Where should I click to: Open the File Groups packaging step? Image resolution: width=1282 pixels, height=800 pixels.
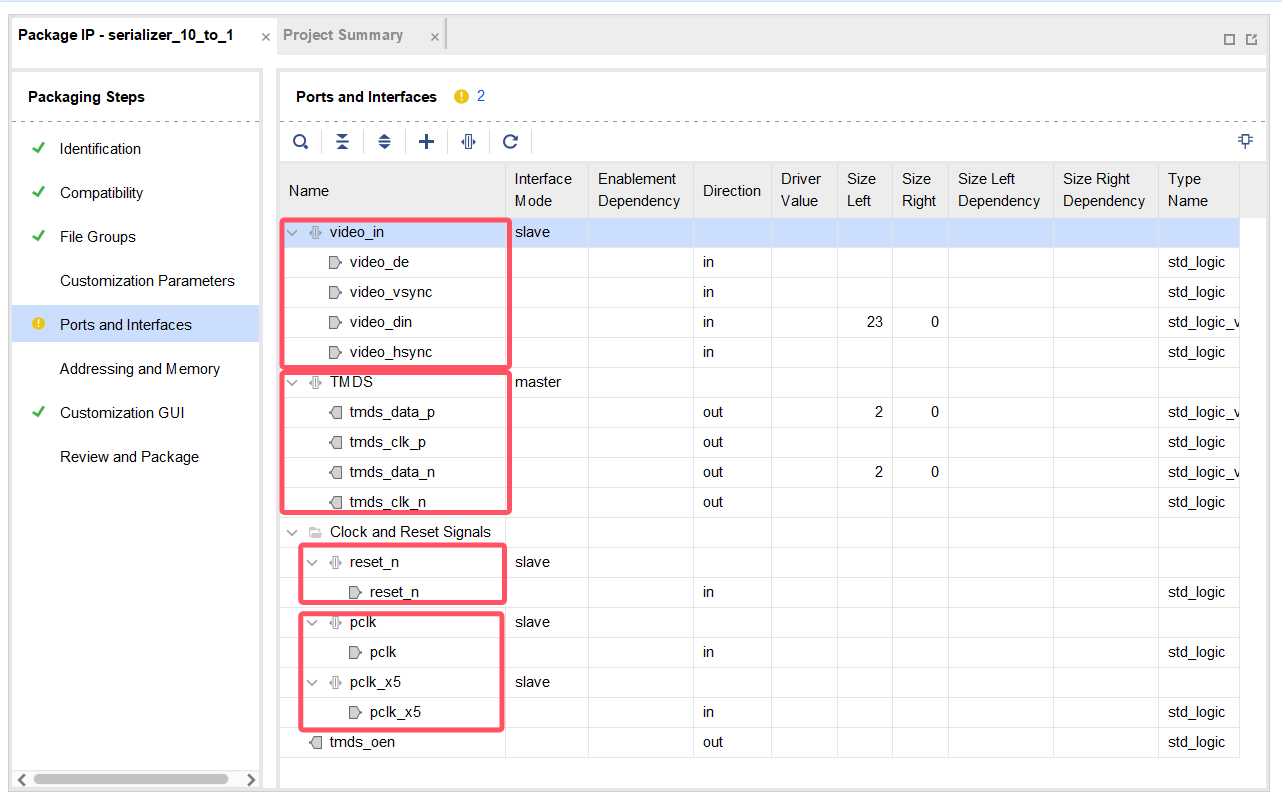click(97, 237)
